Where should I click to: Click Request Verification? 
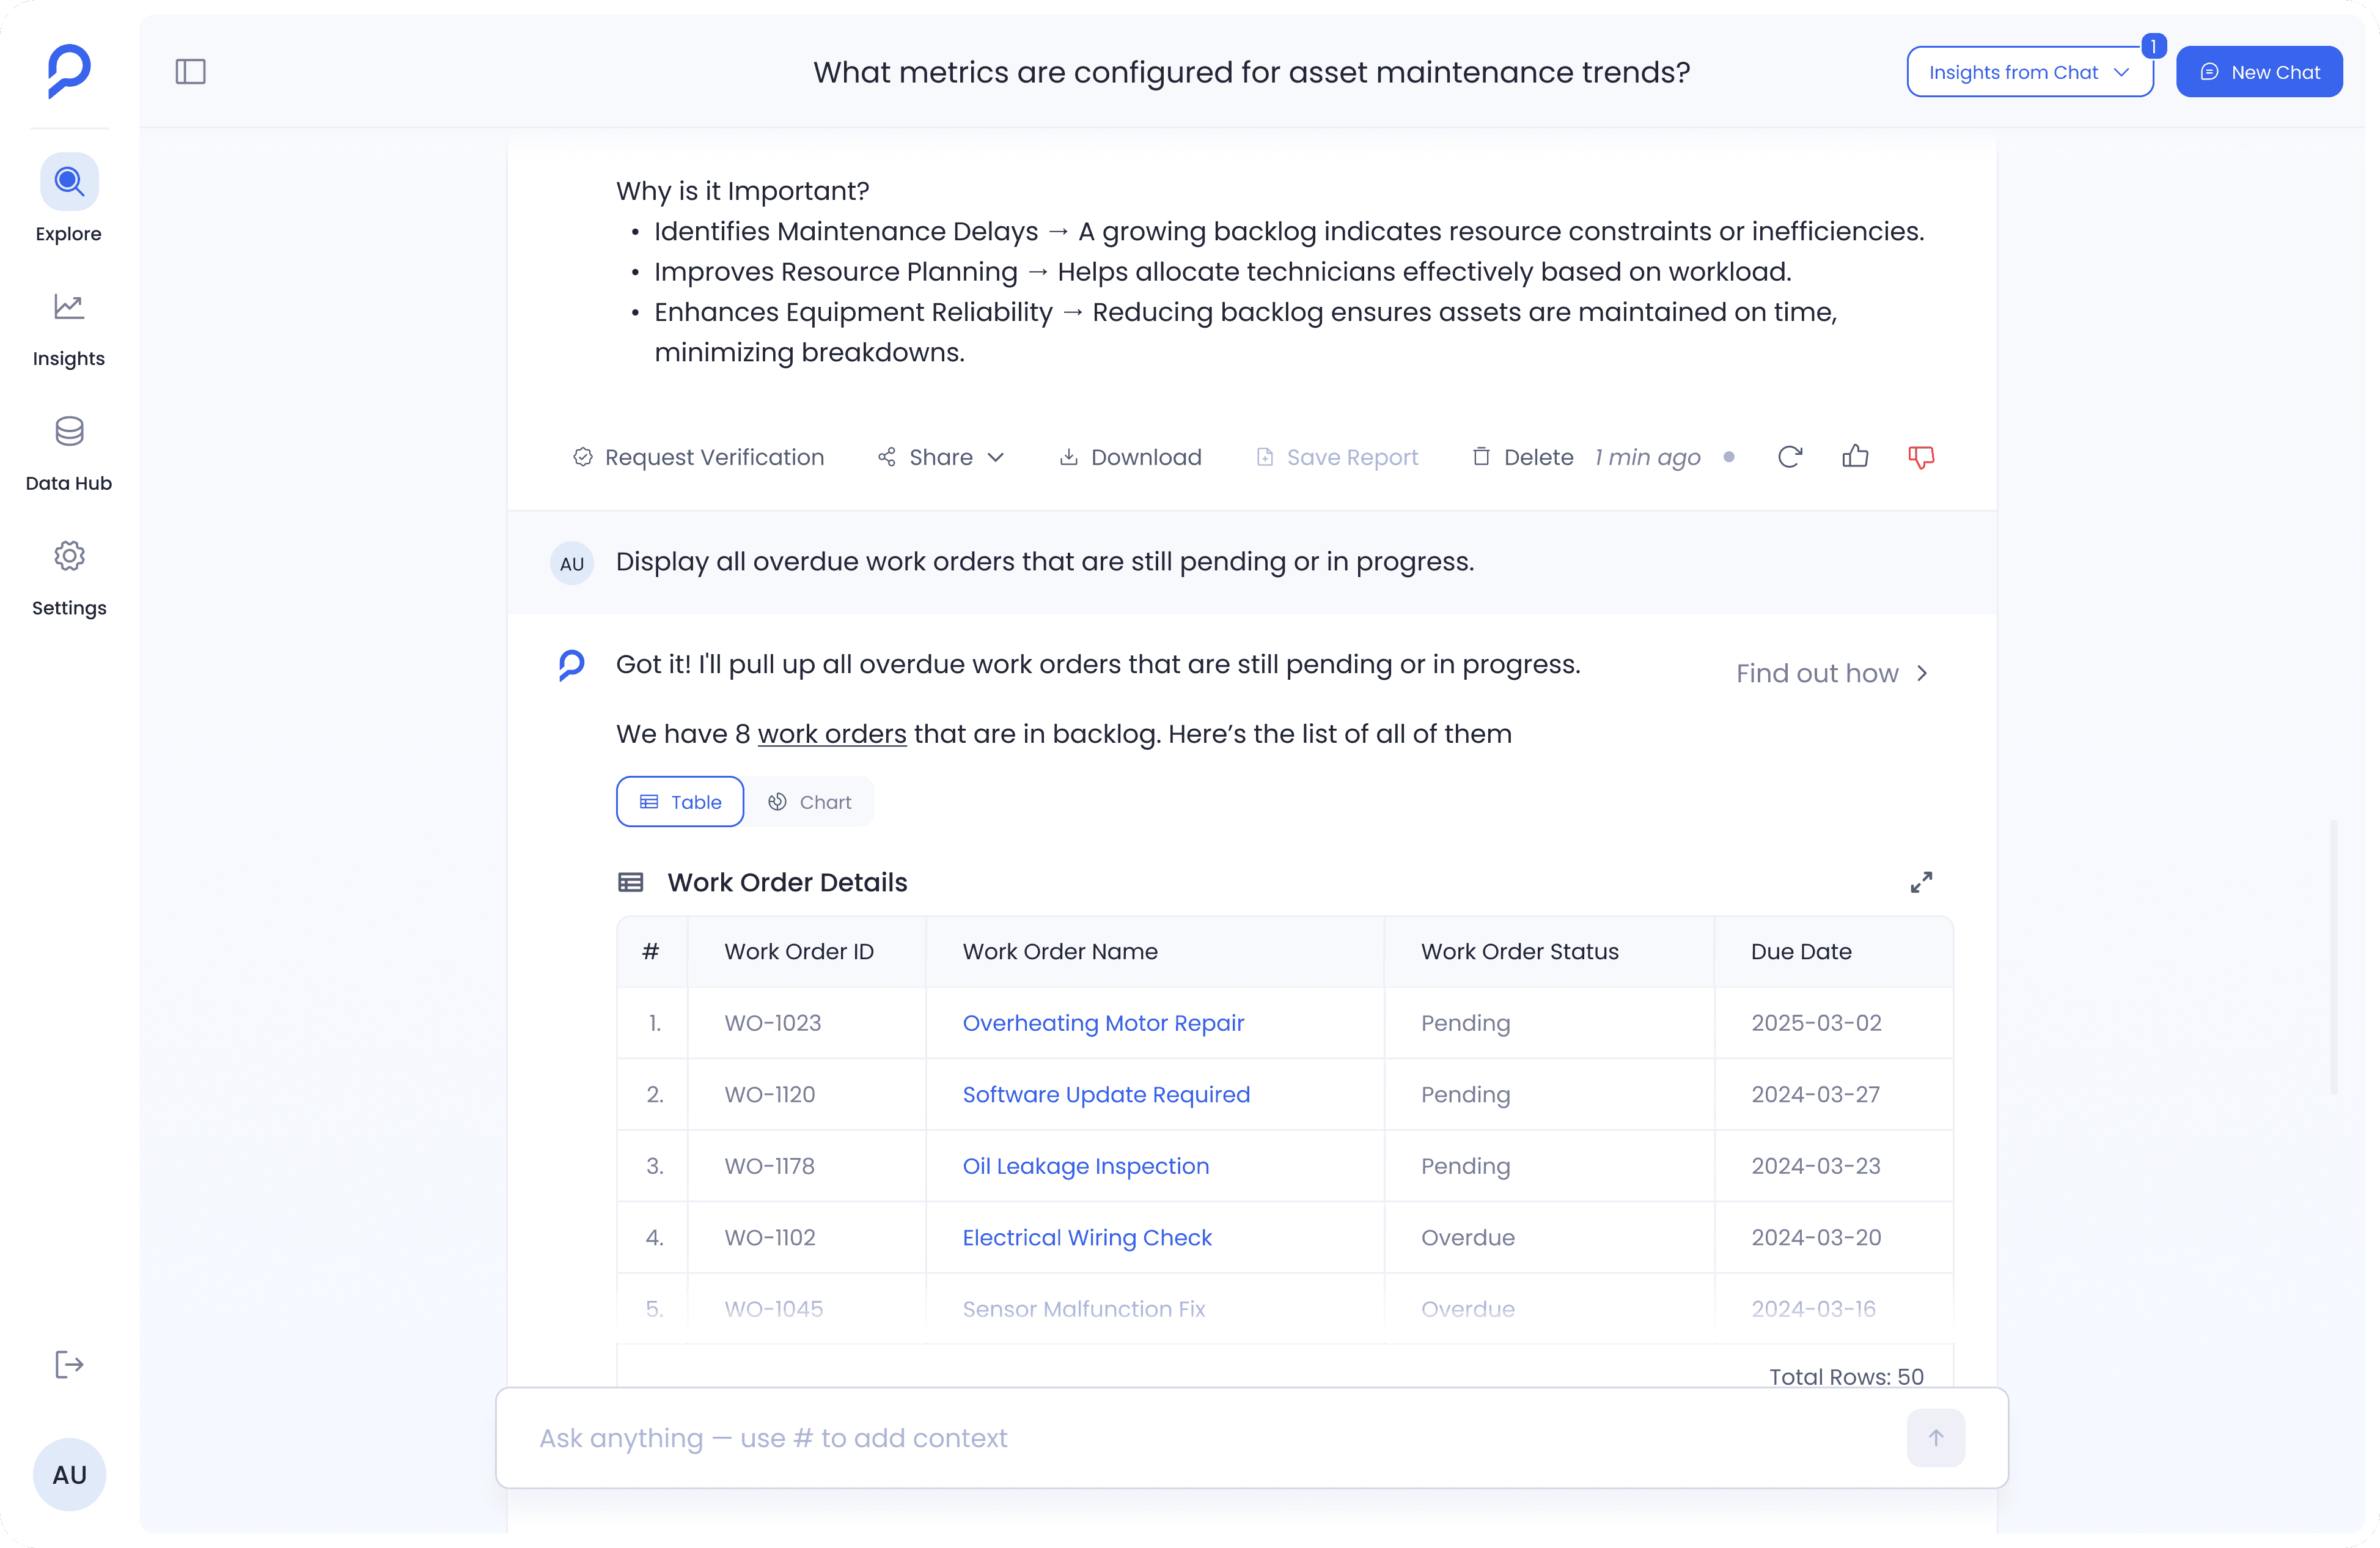pos(699,457)
